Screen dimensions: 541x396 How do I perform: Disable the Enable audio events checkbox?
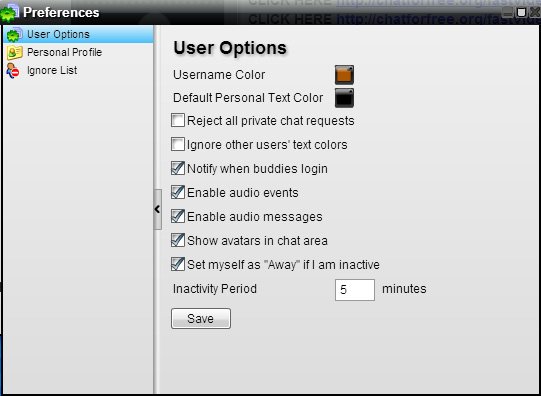point(178,192)
